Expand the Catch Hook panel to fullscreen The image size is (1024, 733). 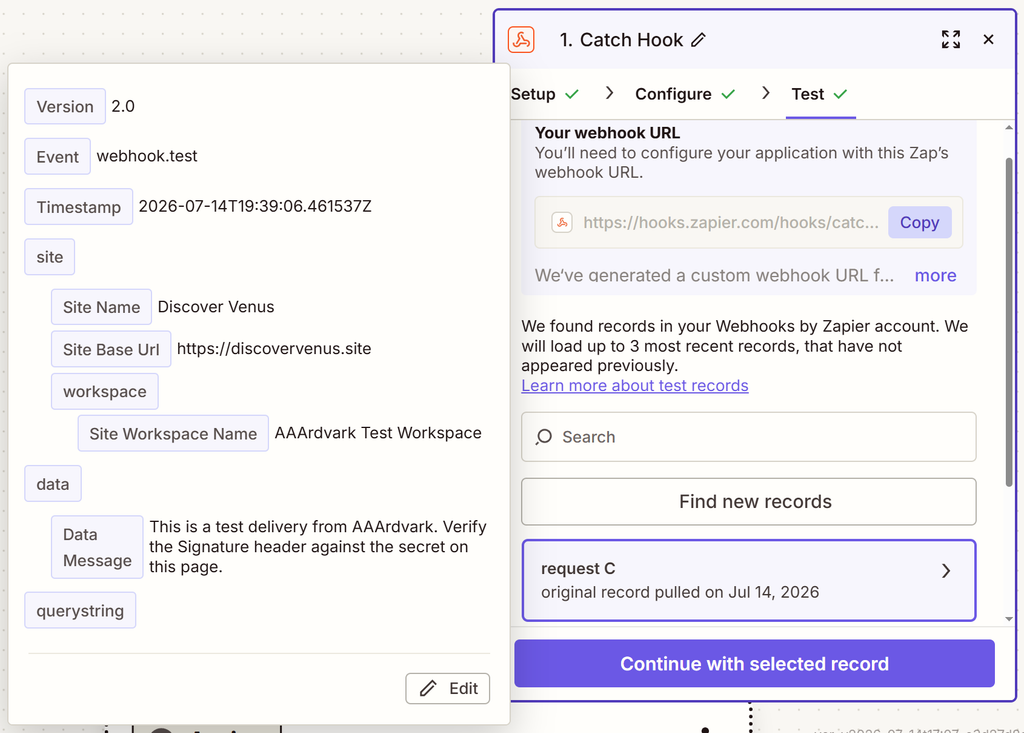click(x=951, y=40)
